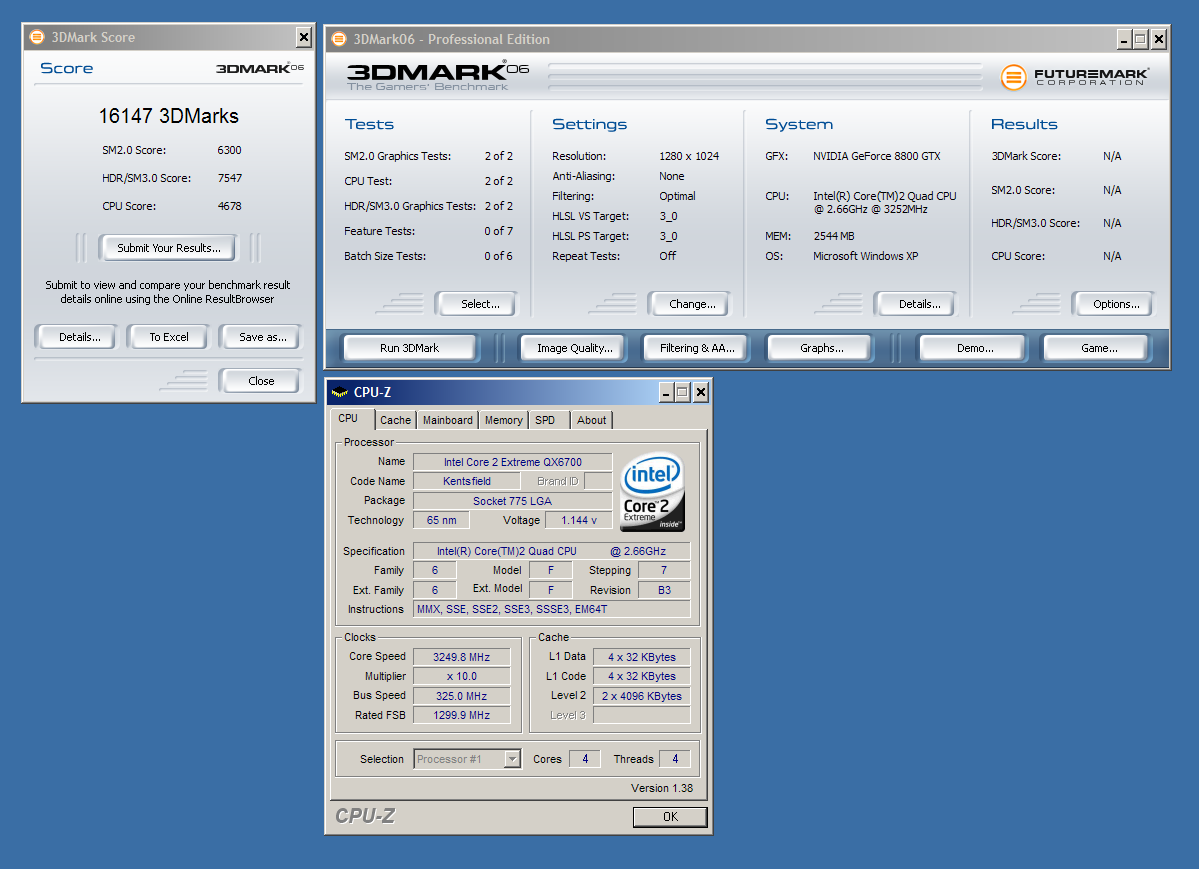Click the Bus Speed value 325.0 MHz
The width and height of the screenshot is (1199, 869).
point(461,696)
